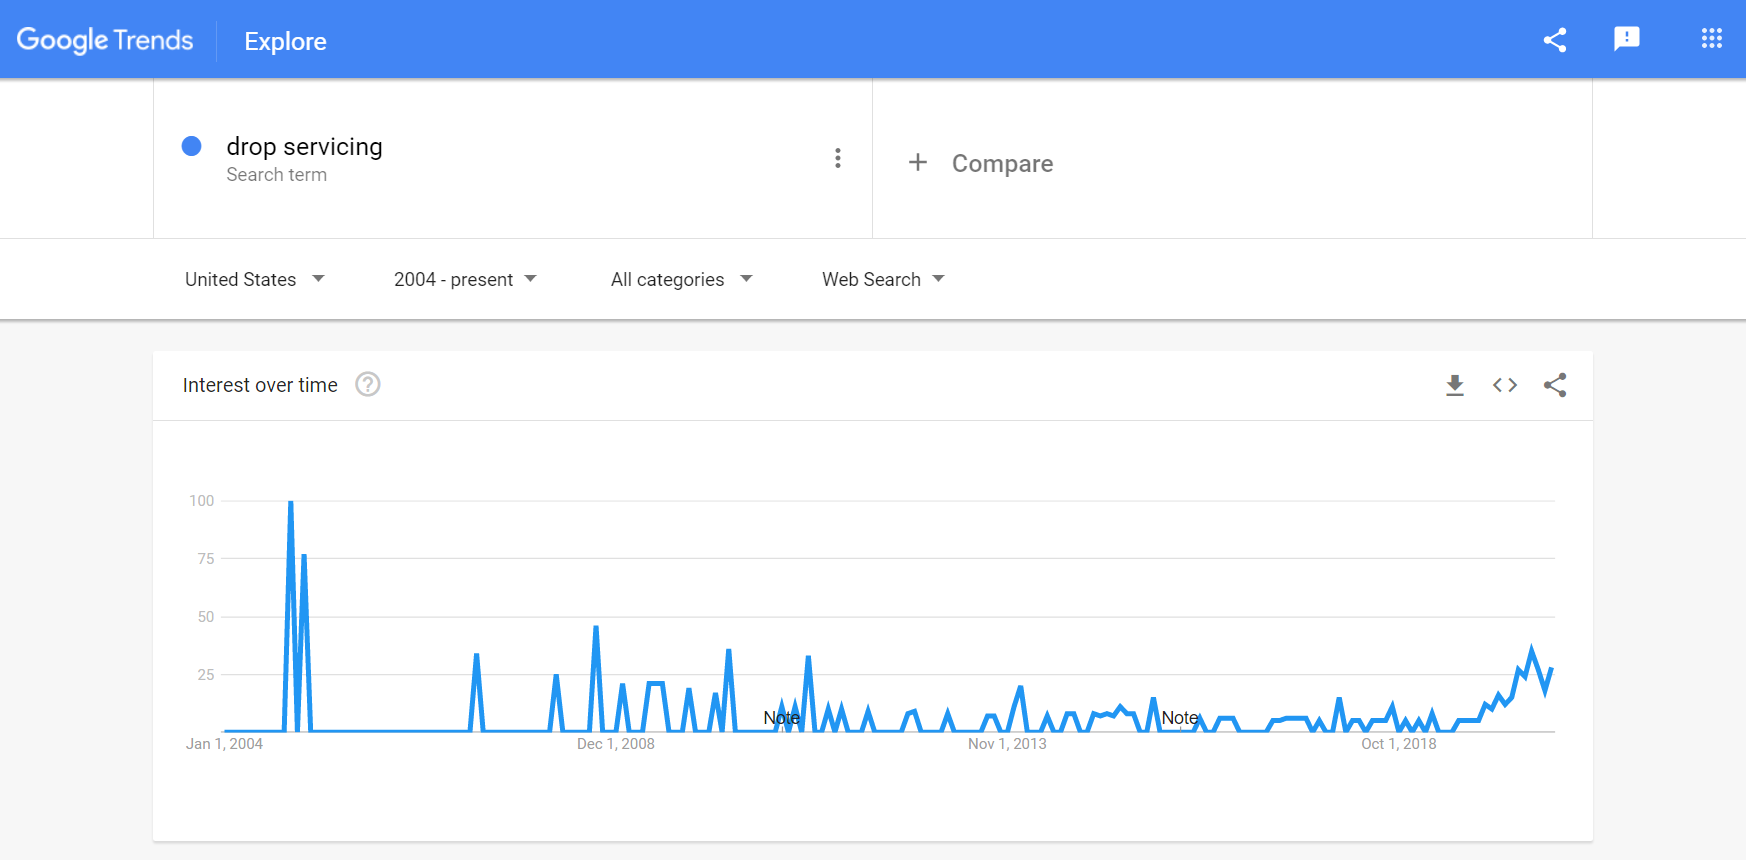
Task: Open the Web Search type dropdown
Action: coord(883,279)
